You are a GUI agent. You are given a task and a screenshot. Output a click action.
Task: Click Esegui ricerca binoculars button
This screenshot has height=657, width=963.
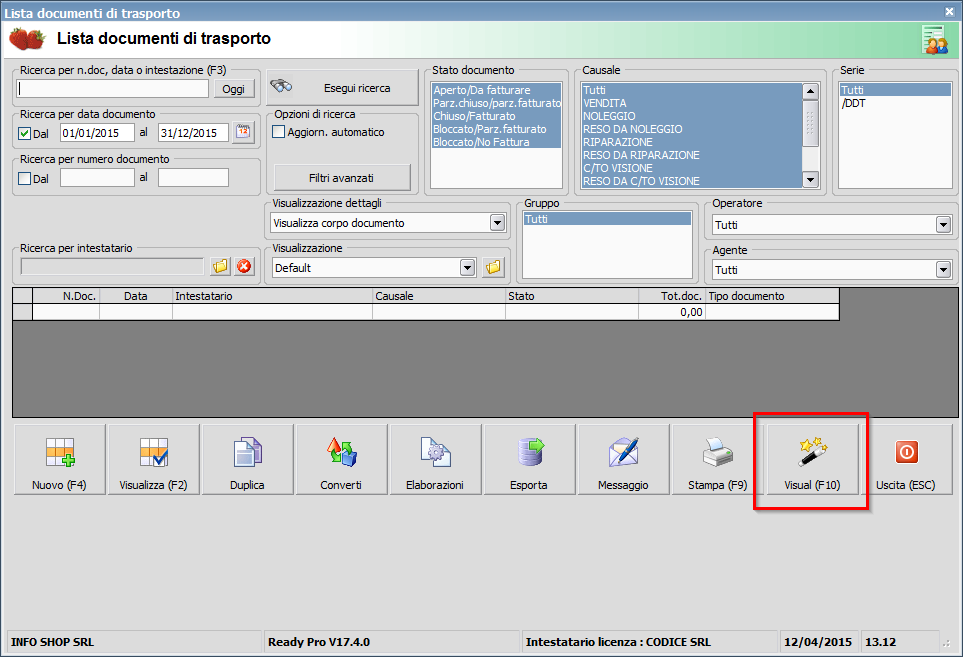[x=342, y=88]
